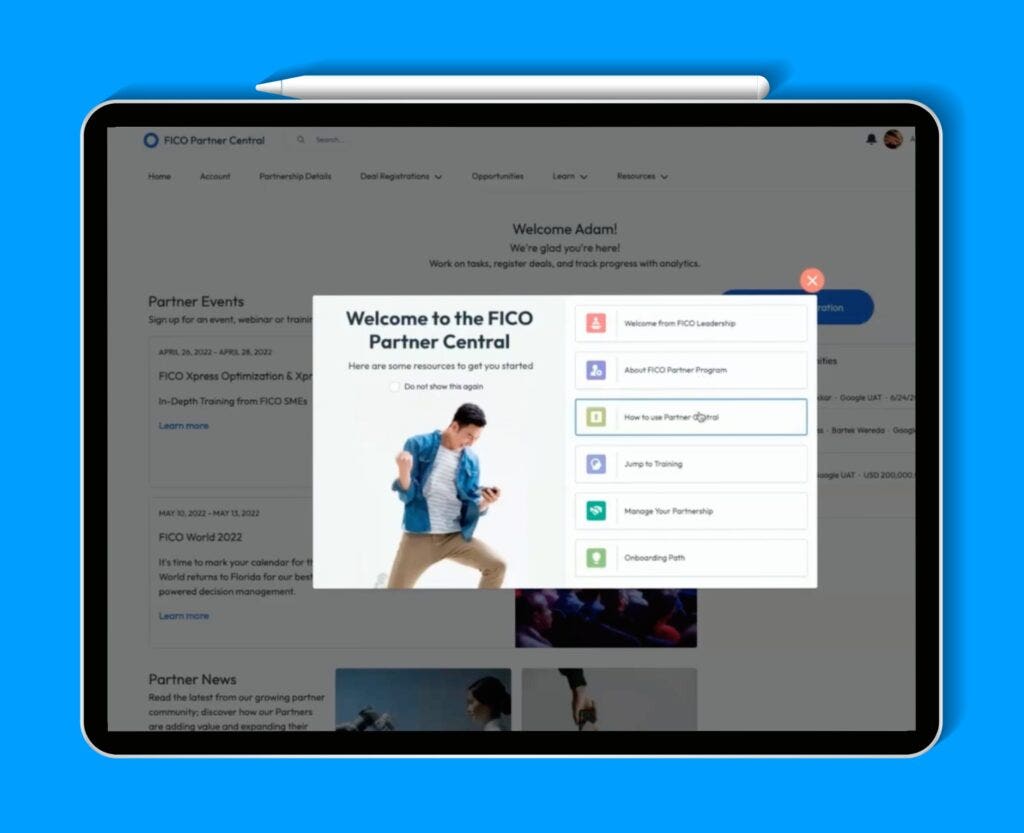Click Learn more under FICO World 2022
Screen dimensions: 1024x833
(184, 616)
